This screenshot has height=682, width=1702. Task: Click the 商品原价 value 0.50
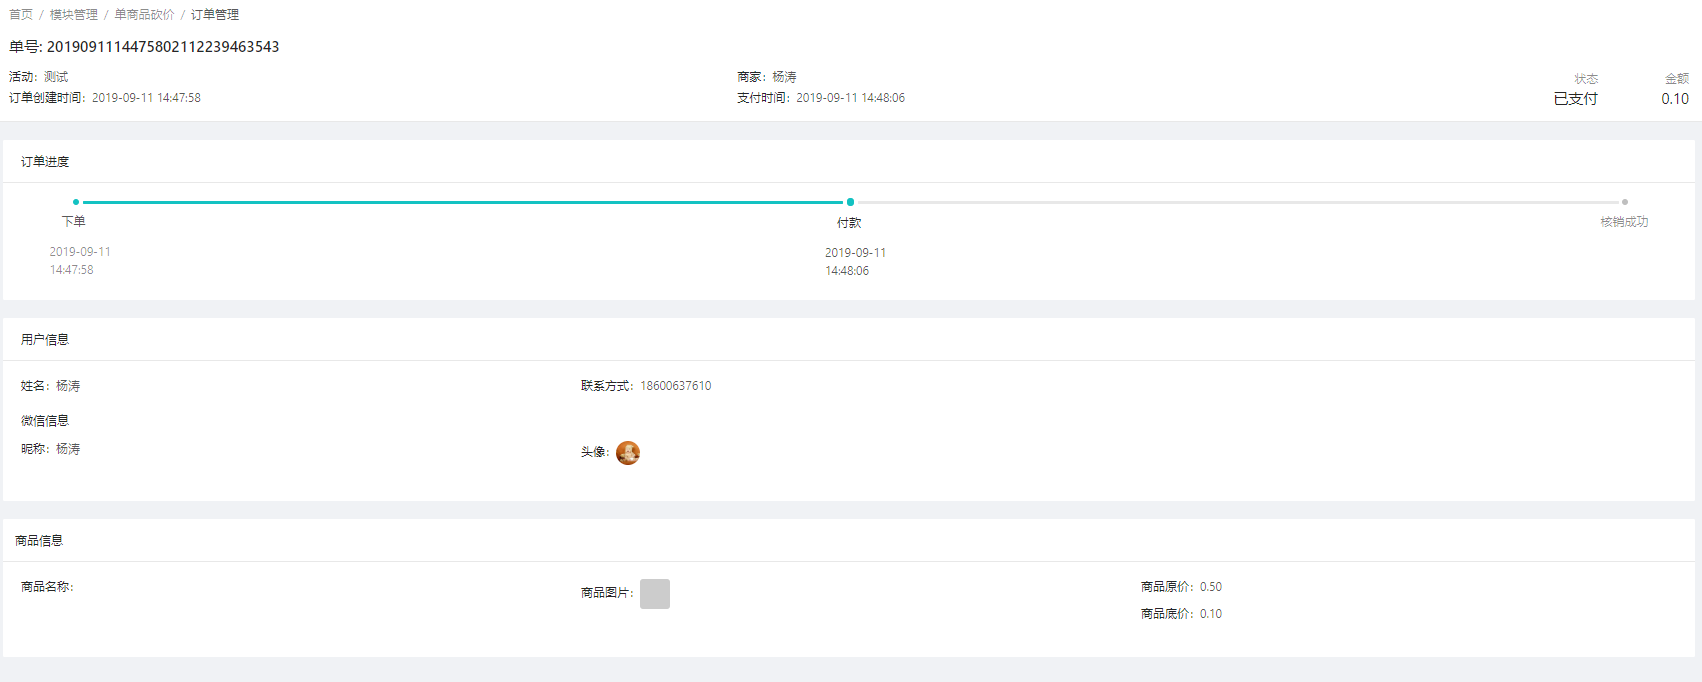pos(1211,587)
